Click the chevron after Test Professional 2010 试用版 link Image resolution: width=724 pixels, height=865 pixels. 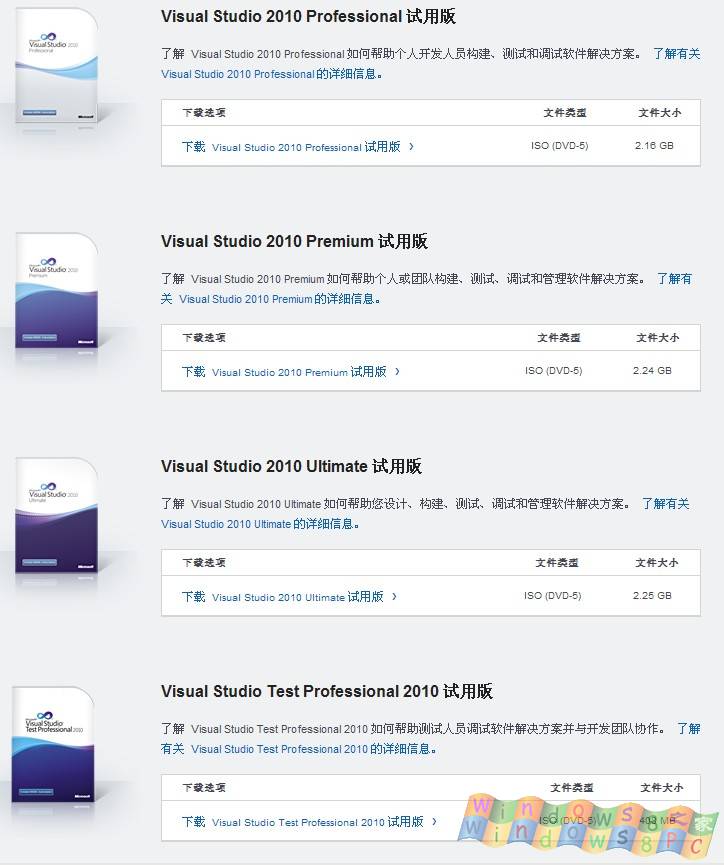point(434,822)
